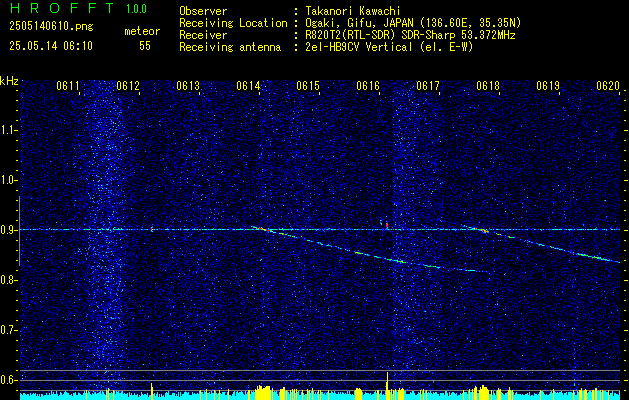
Task: Click observer name Takanori Kawachi
Action: pyautogui.click(x=353, y=11)
